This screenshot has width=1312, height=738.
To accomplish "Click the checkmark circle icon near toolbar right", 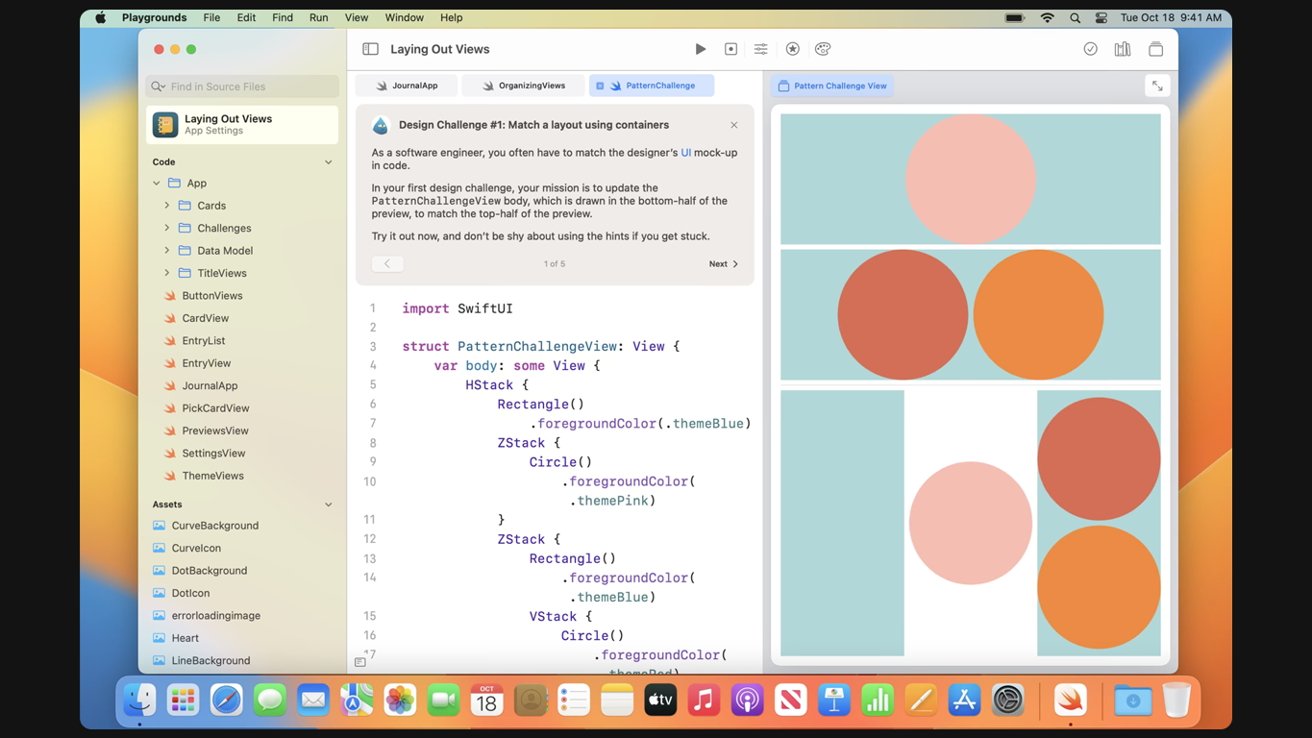I will 1090,48.
